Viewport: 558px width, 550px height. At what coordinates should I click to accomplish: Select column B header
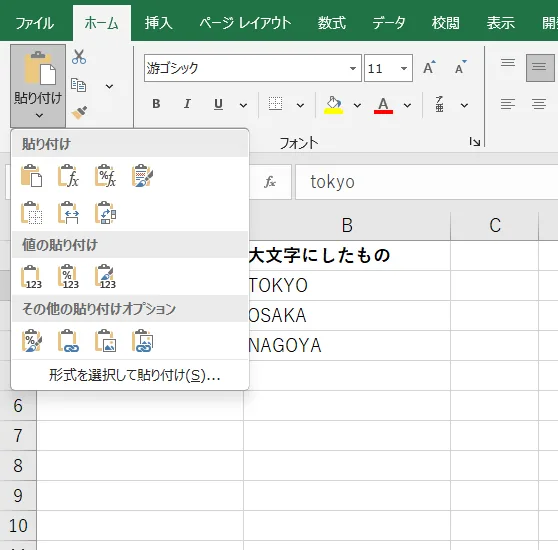(x=347, y=226)
